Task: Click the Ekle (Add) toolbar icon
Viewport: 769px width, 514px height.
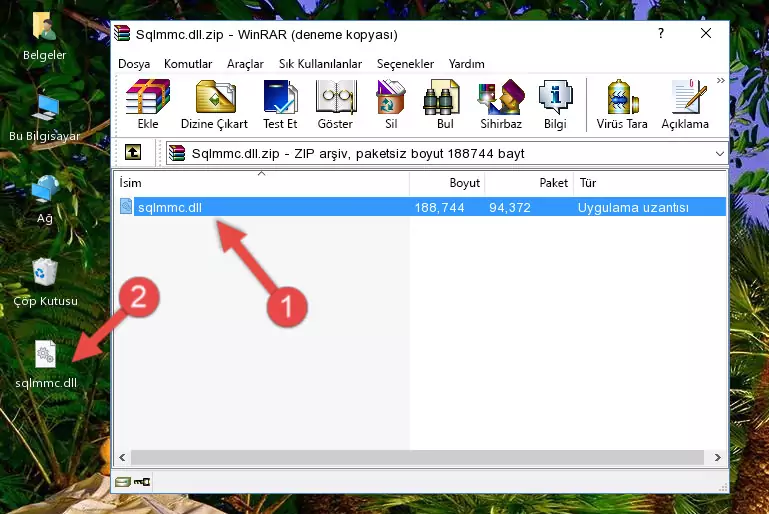Action: pyautogui.click(x=148, y=104)
